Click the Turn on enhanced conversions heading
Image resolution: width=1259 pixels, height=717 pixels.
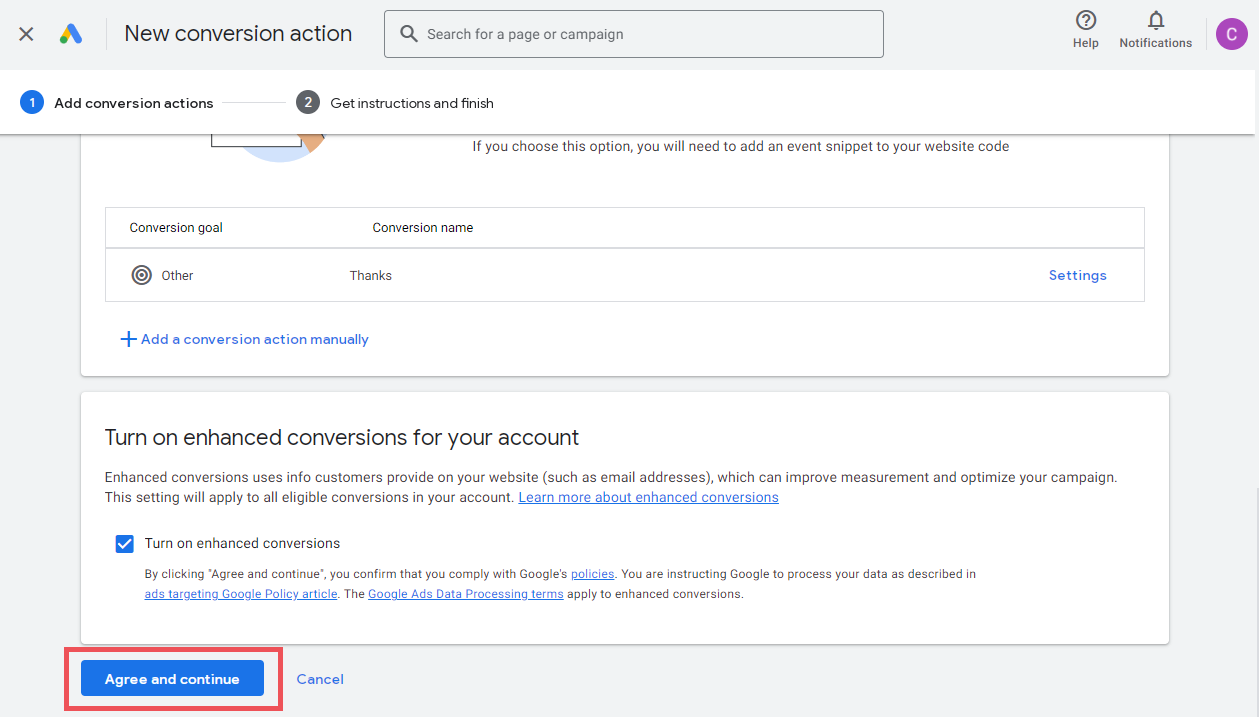[342, 437]
